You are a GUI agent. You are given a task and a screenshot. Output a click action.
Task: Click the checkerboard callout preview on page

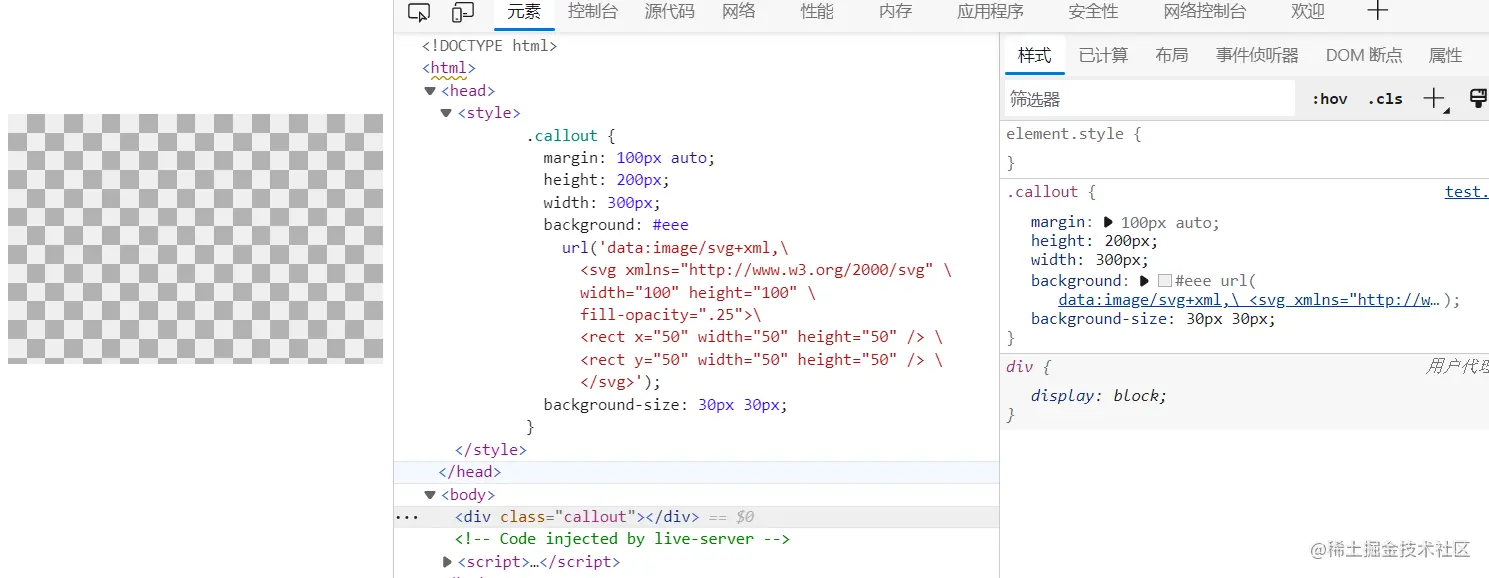(x=195, y=238)
